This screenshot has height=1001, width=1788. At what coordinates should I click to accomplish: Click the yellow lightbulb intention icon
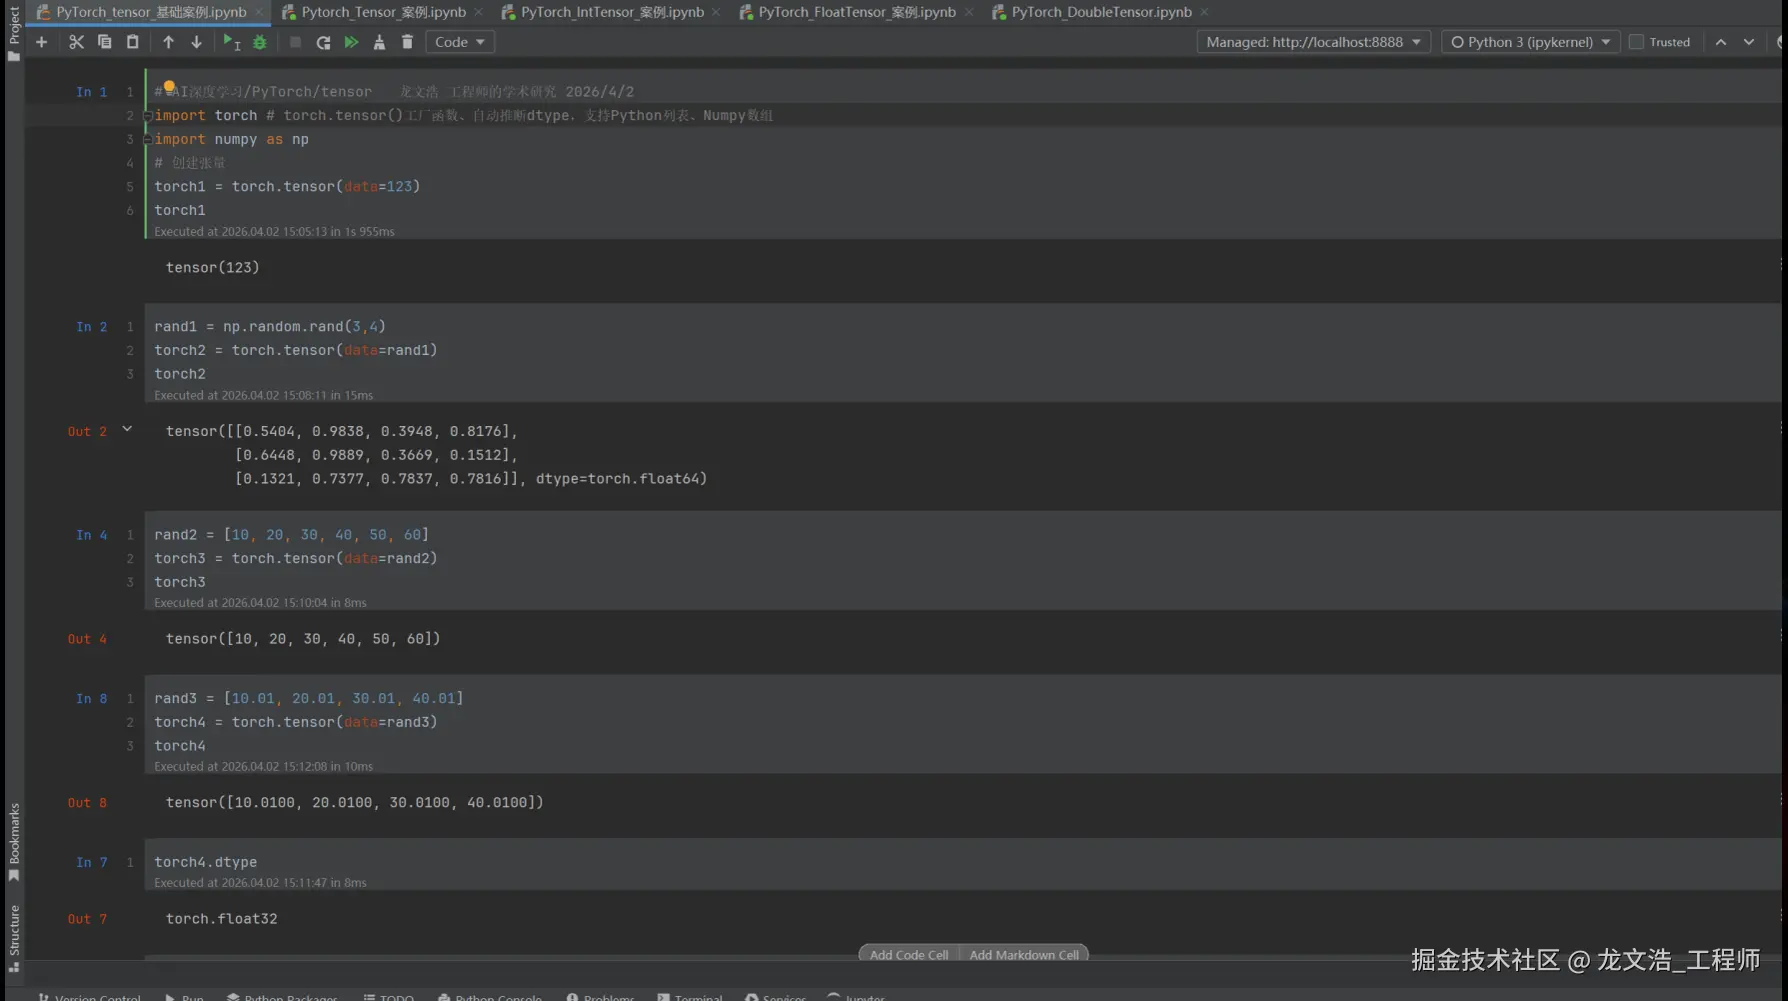point(169,87)
